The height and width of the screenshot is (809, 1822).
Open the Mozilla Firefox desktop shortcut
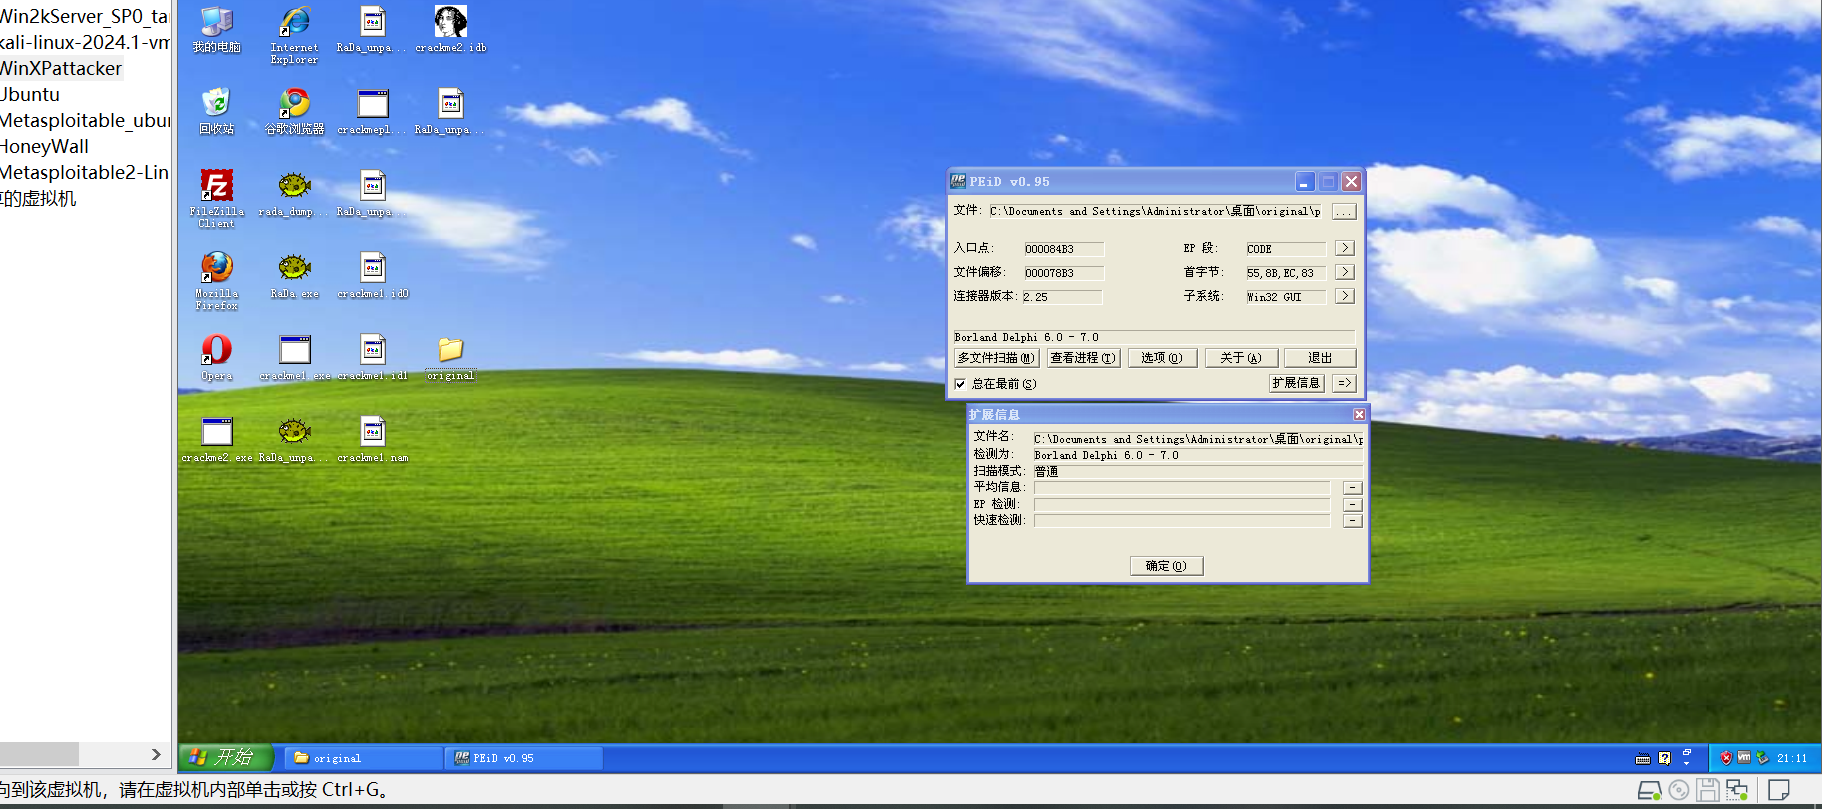(x=216, y=268)
